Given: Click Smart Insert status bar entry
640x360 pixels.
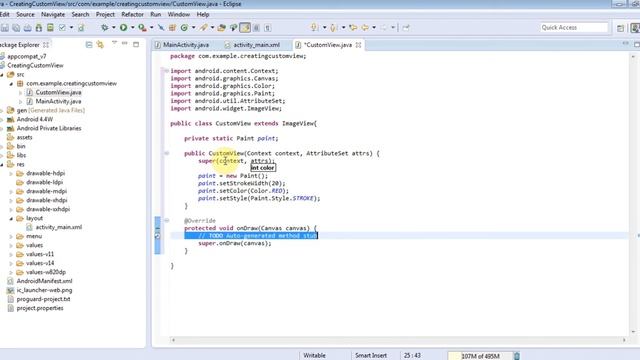Looking at the screenshot, I should (371, 356).
